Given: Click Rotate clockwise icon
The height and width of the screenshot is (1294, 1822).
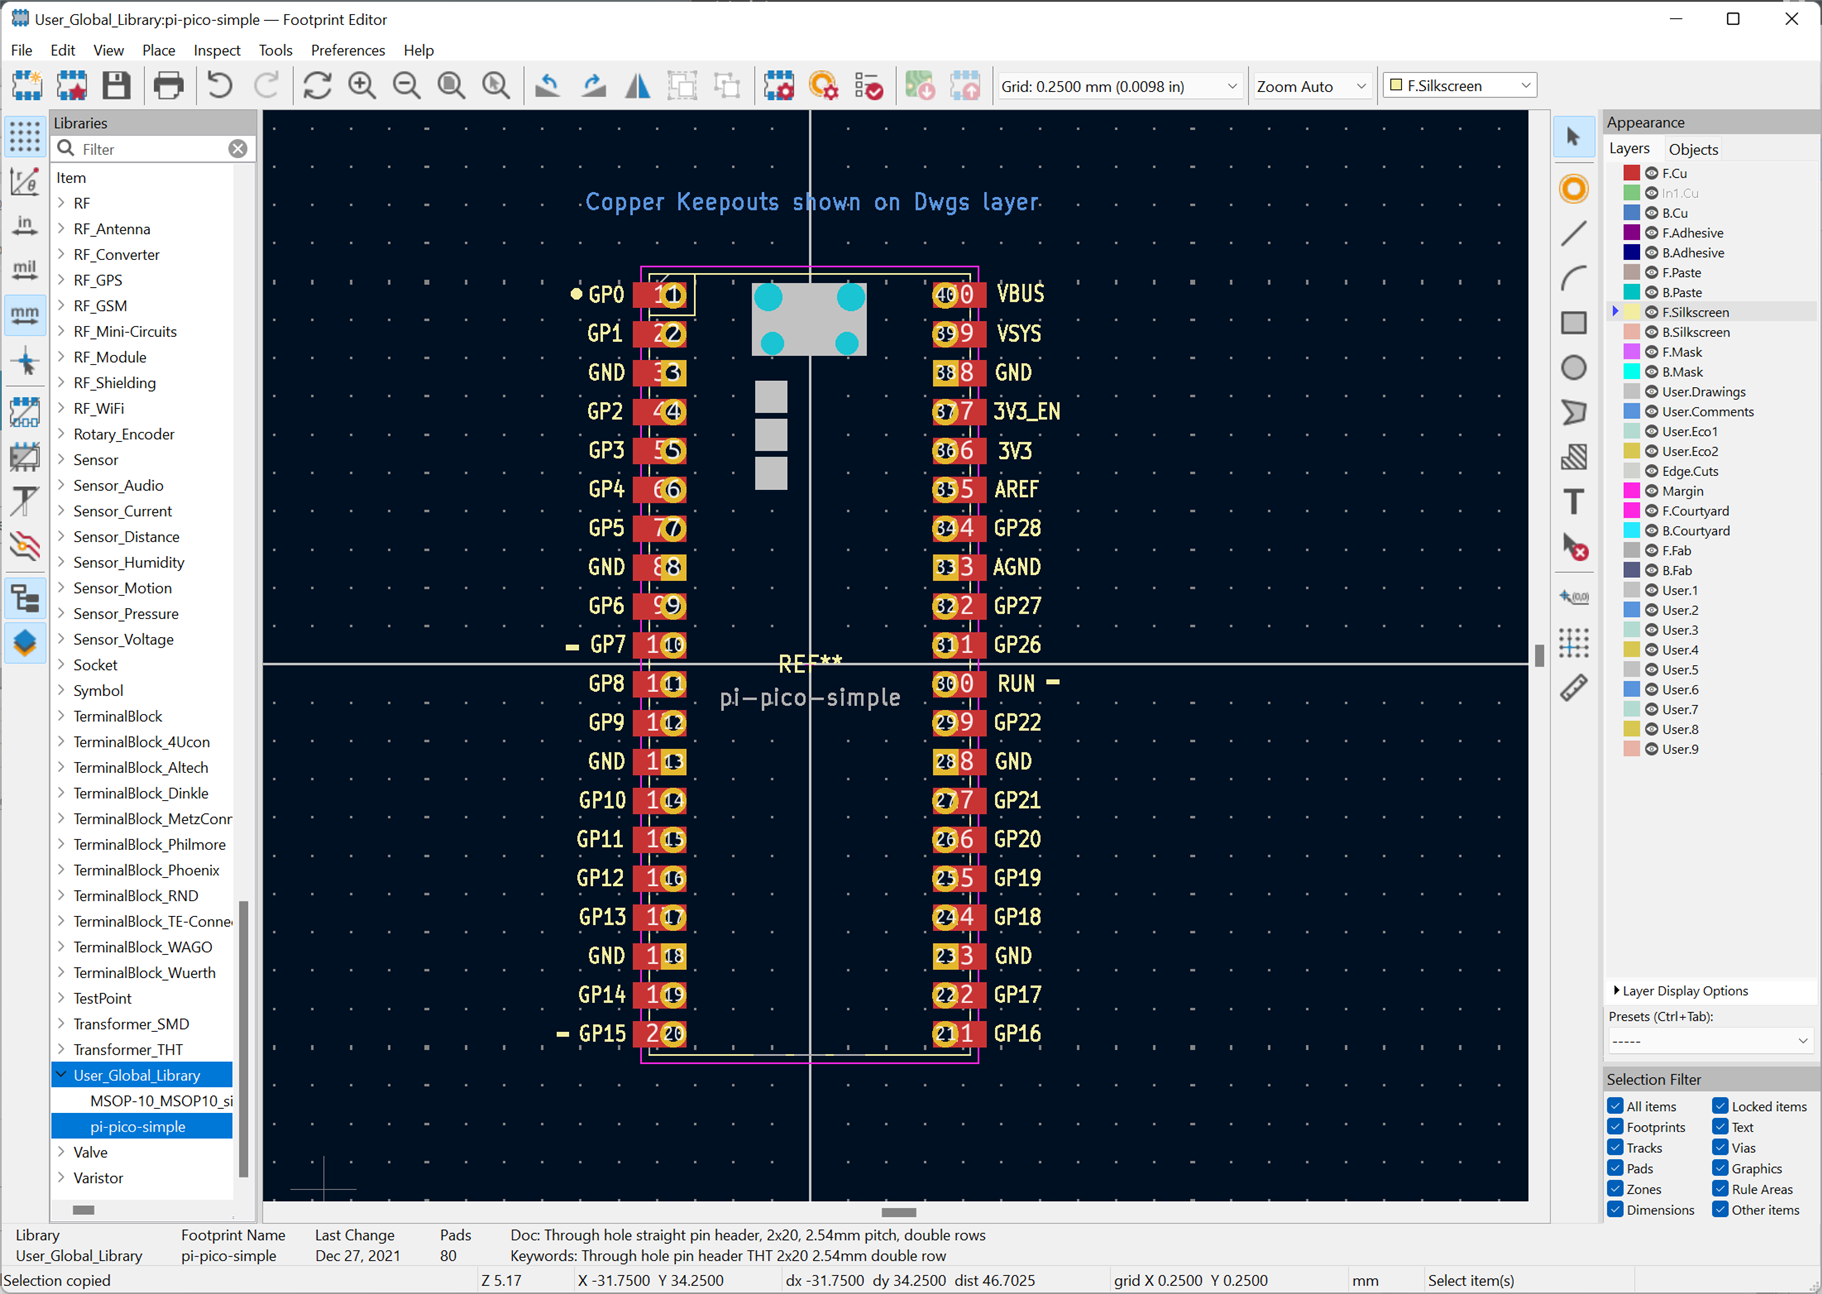Looking at the screenshot, I should point(593,86).
